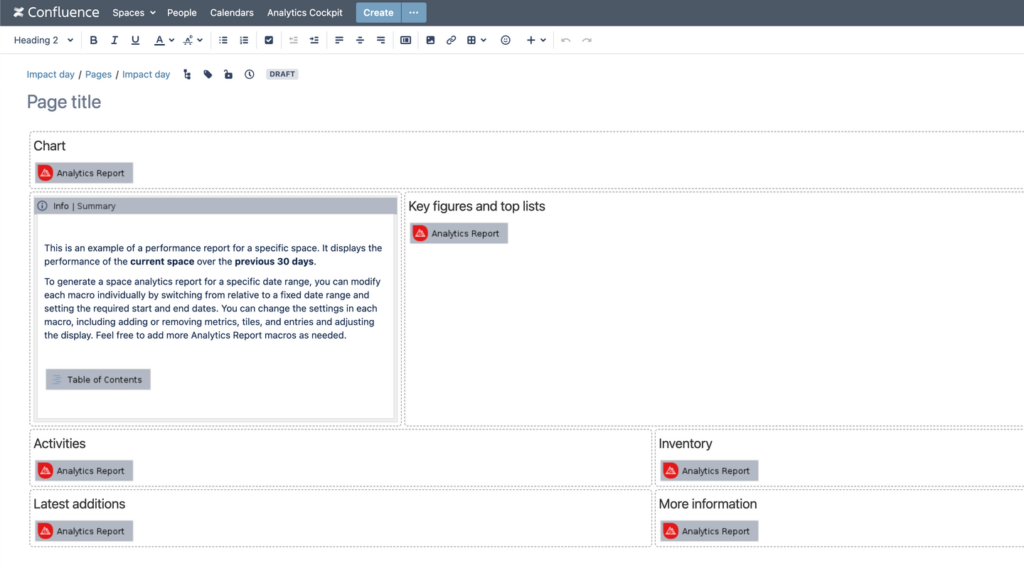The width and height of the screenshot is (1024, 571).
Task: Open page layout options
Action: pos(406,40)
